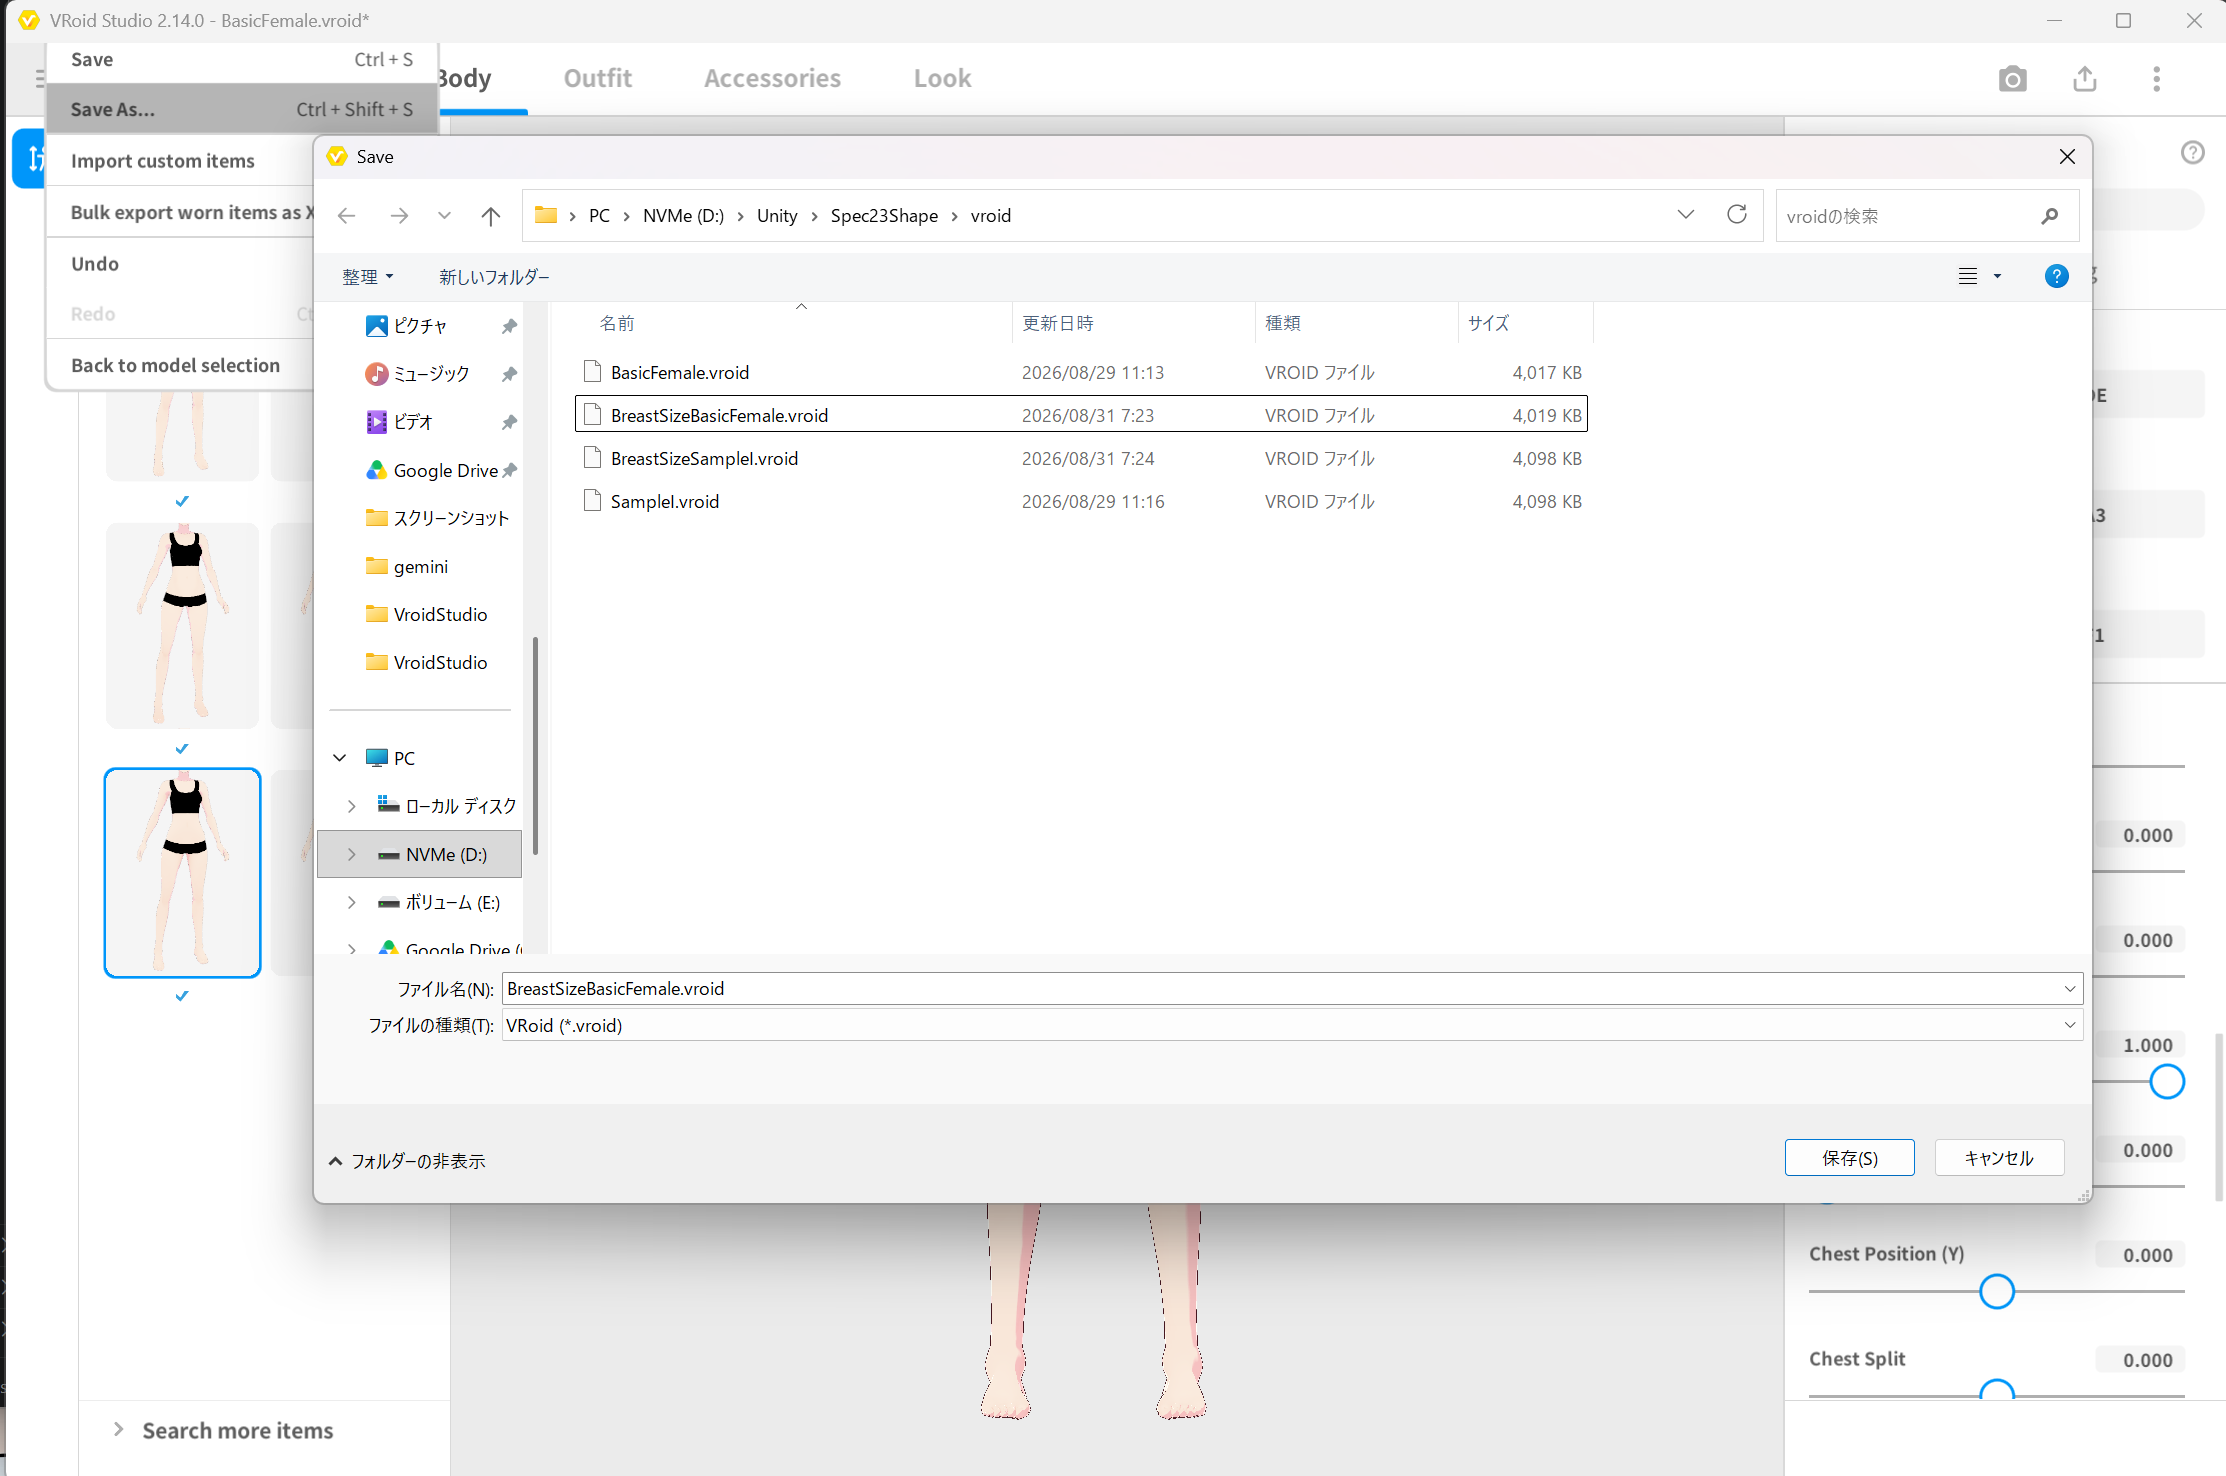Click NVMe (D:) in the address breadcrumb

[x=683, y=216]
